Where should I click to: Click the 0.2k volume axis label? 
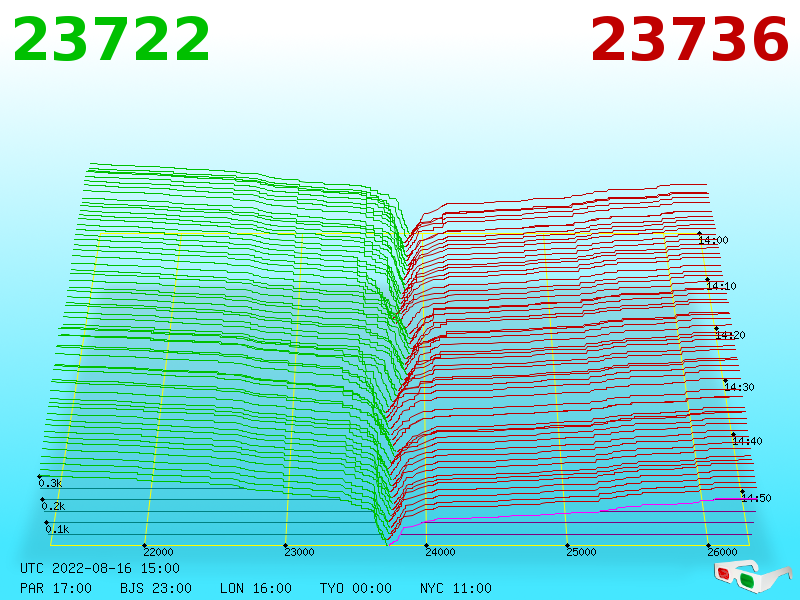click(54, 506)
